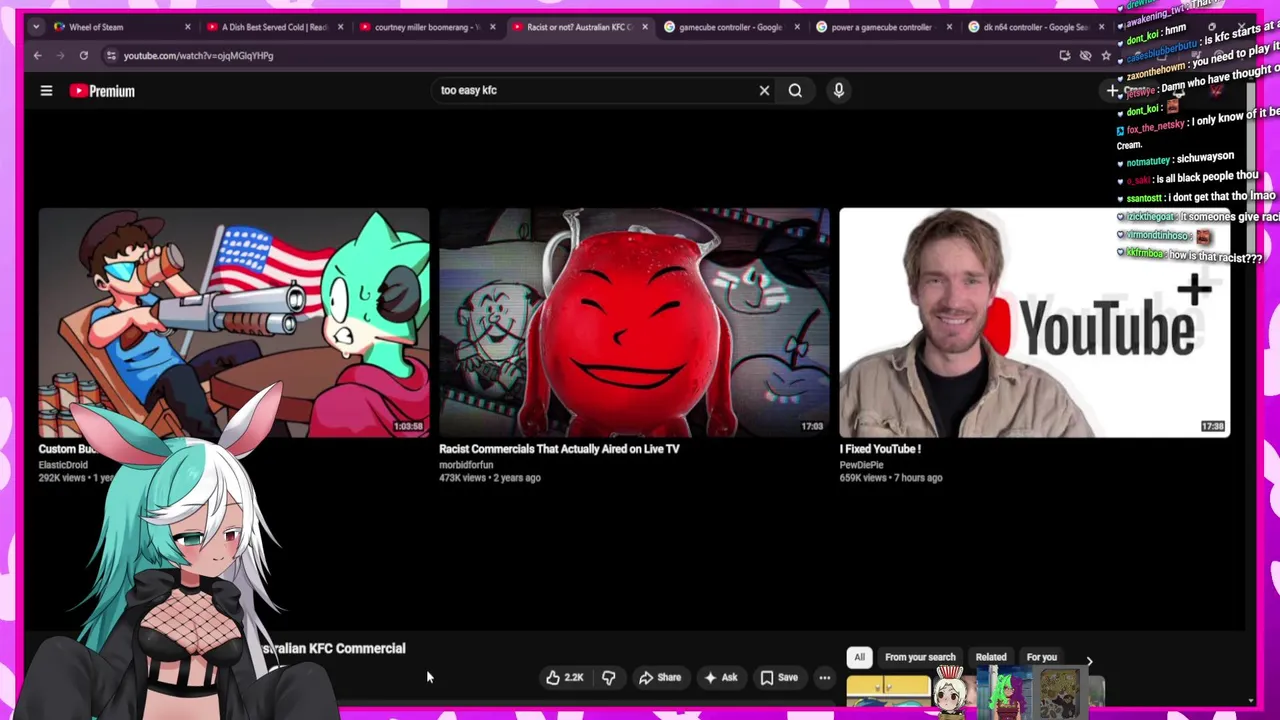Screen dimensions: 1280x720
Task: Open 'I Fixed YouTube !' video title
Action: pos(880,449)
